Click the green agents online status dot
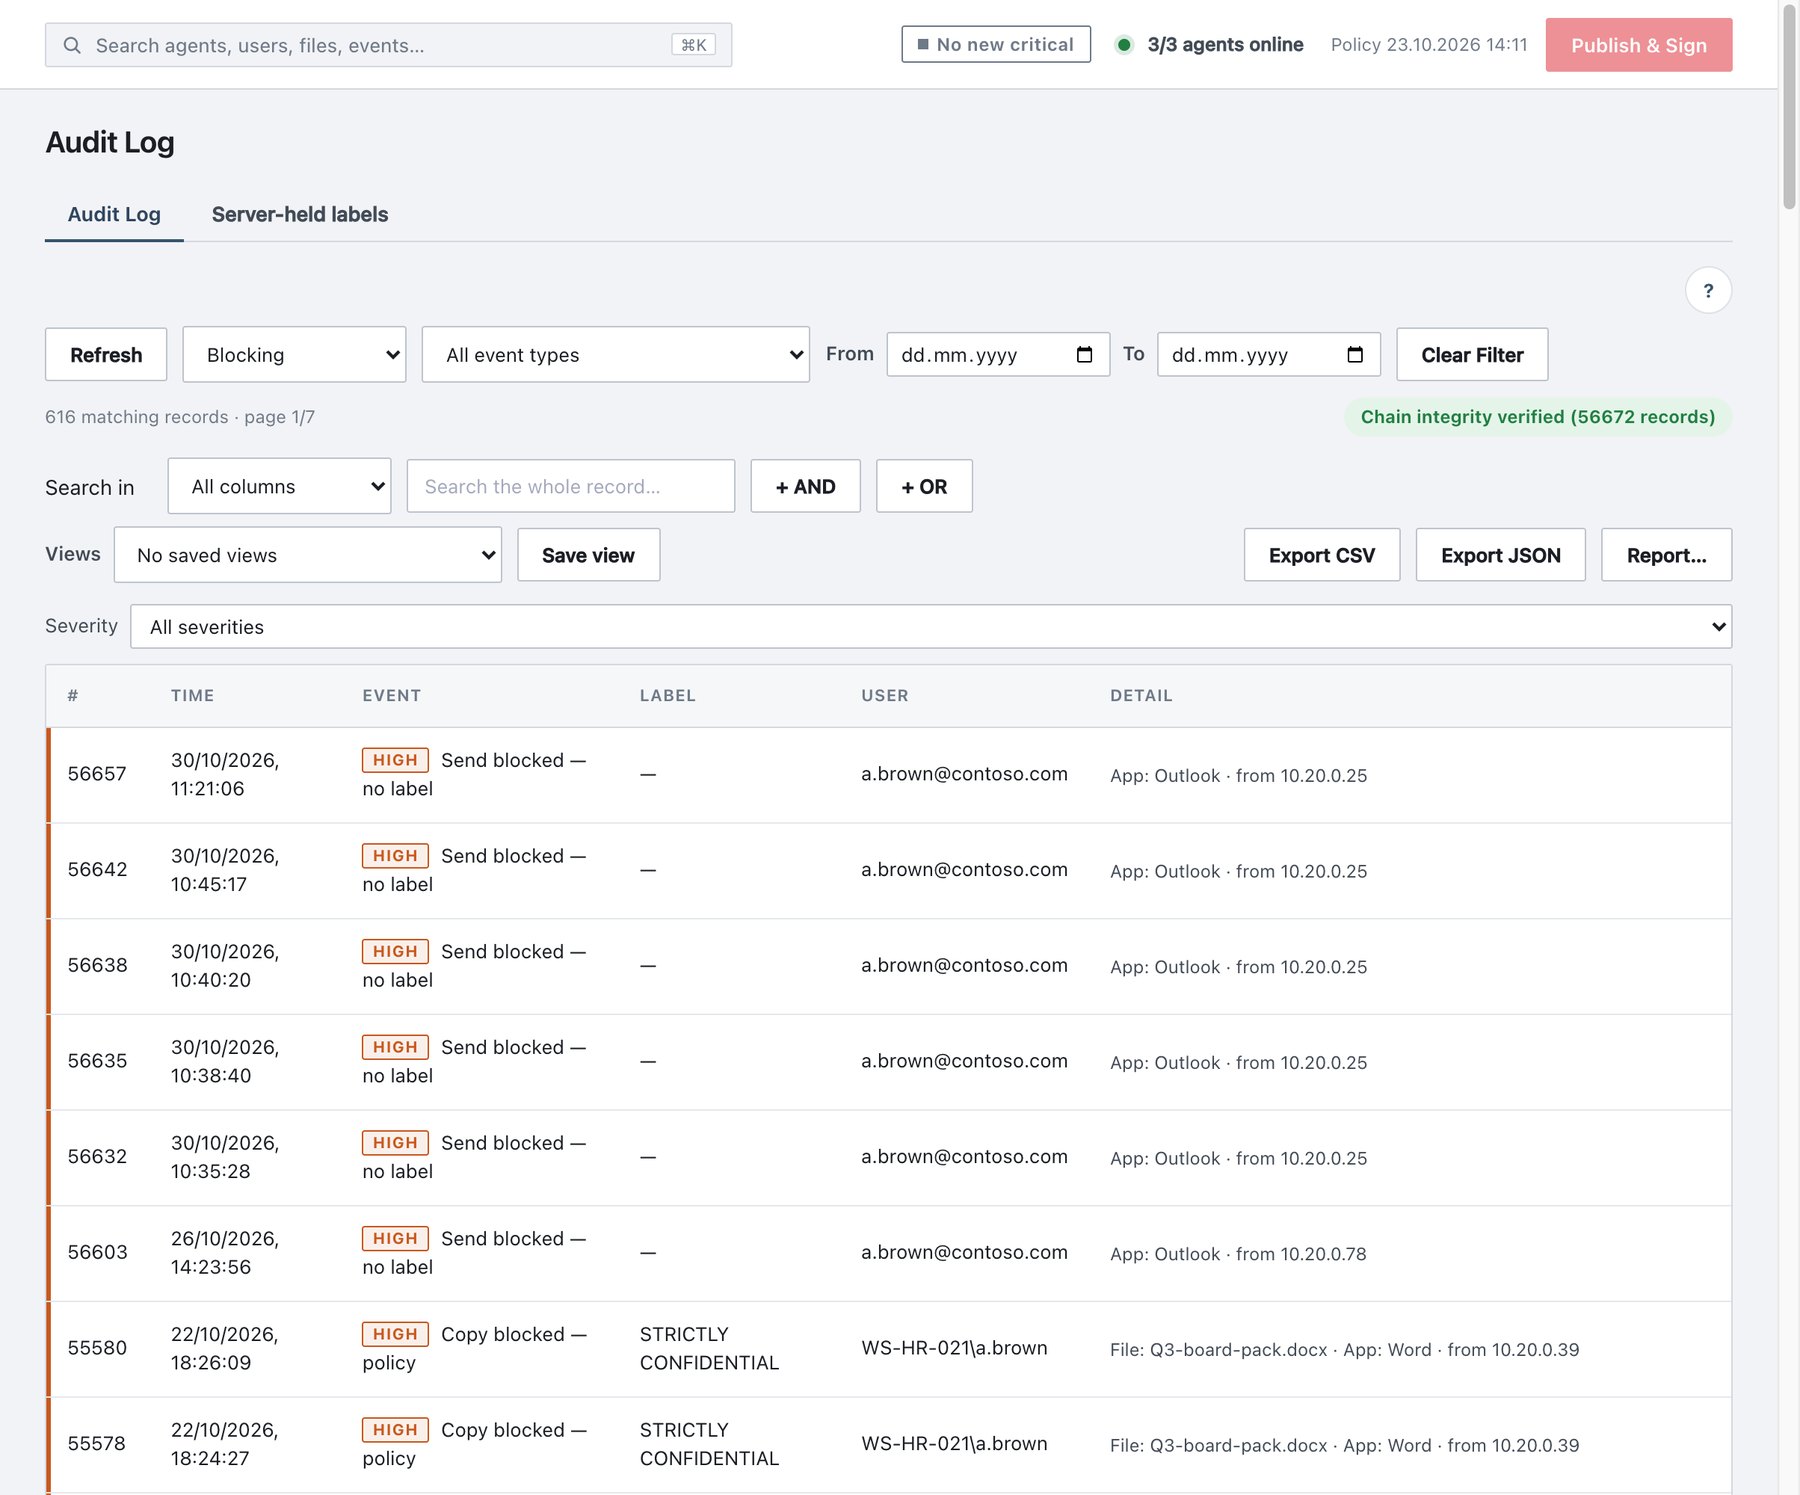This screenshot has height=1495, width=1800. pyautogui.click(x=1124, y=44)
